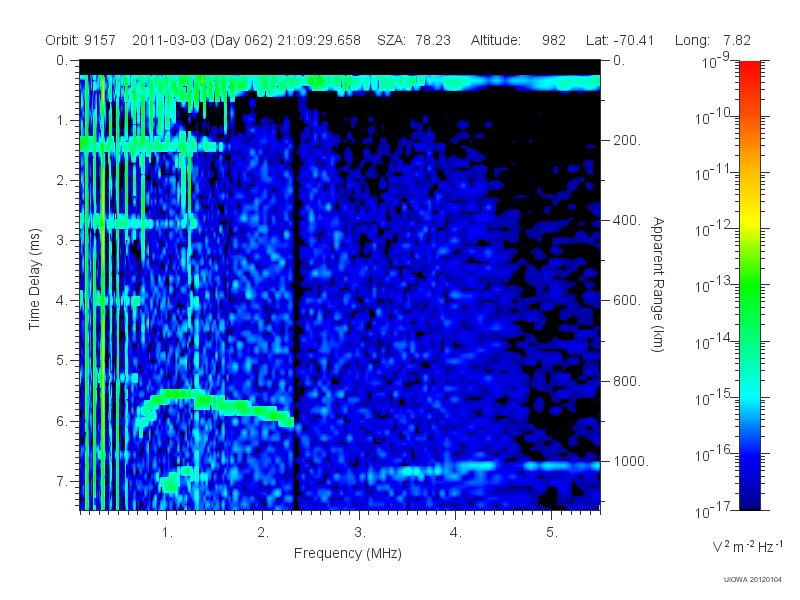This screenshot has width=800, height=600.
Task: Click the Lat: -70.41 label
Action: pos(620,40)
